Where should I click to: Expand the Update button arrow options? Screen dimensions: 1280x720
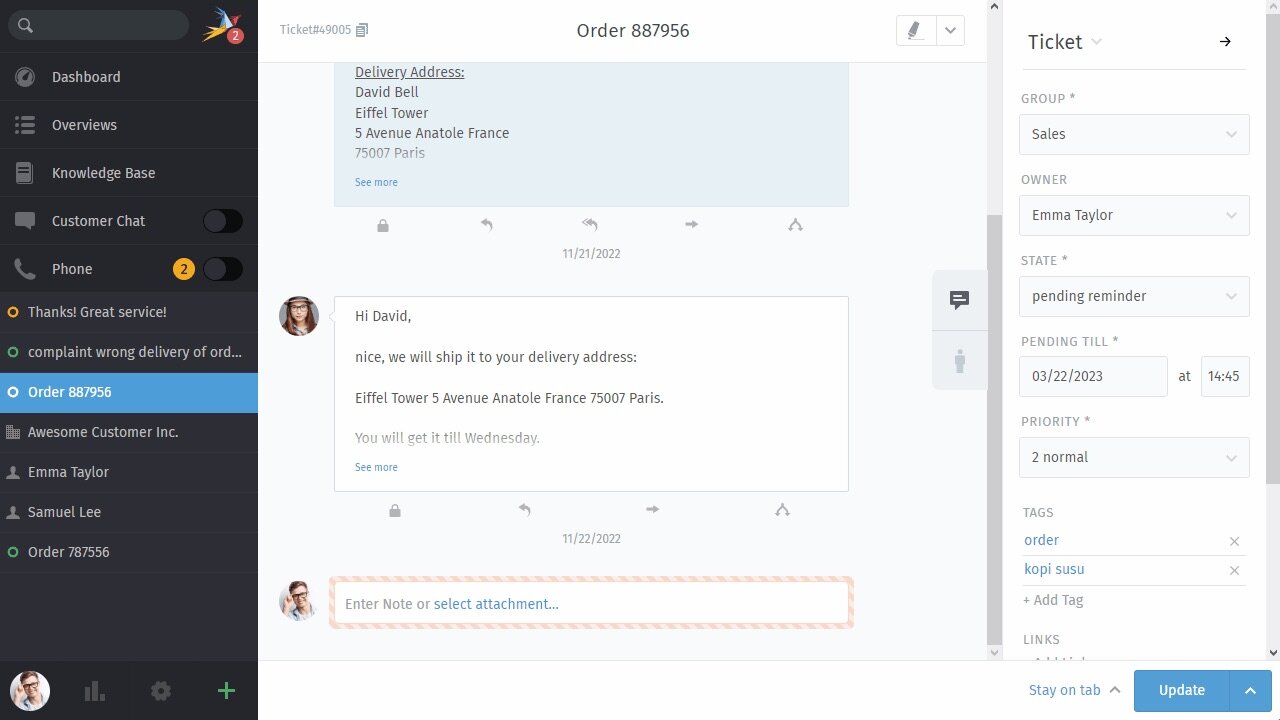pyautogui.click(x=1250, y=690)
